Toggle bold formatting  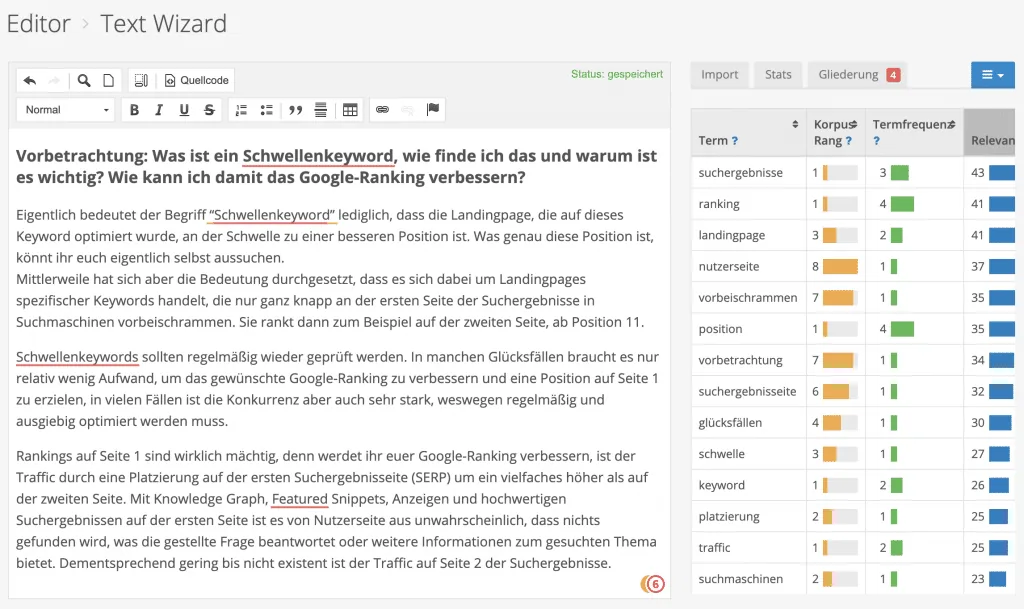coord(134,110)
